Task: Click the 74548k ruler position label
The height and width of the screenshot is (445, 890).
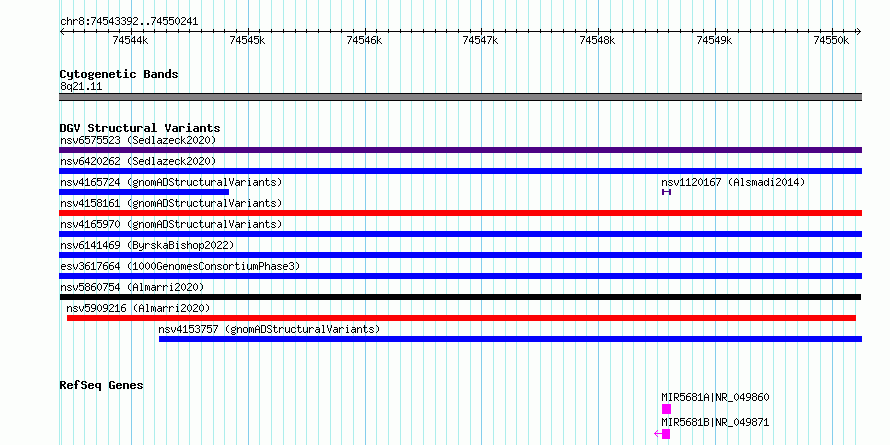Action: click(x=598, y=40)
